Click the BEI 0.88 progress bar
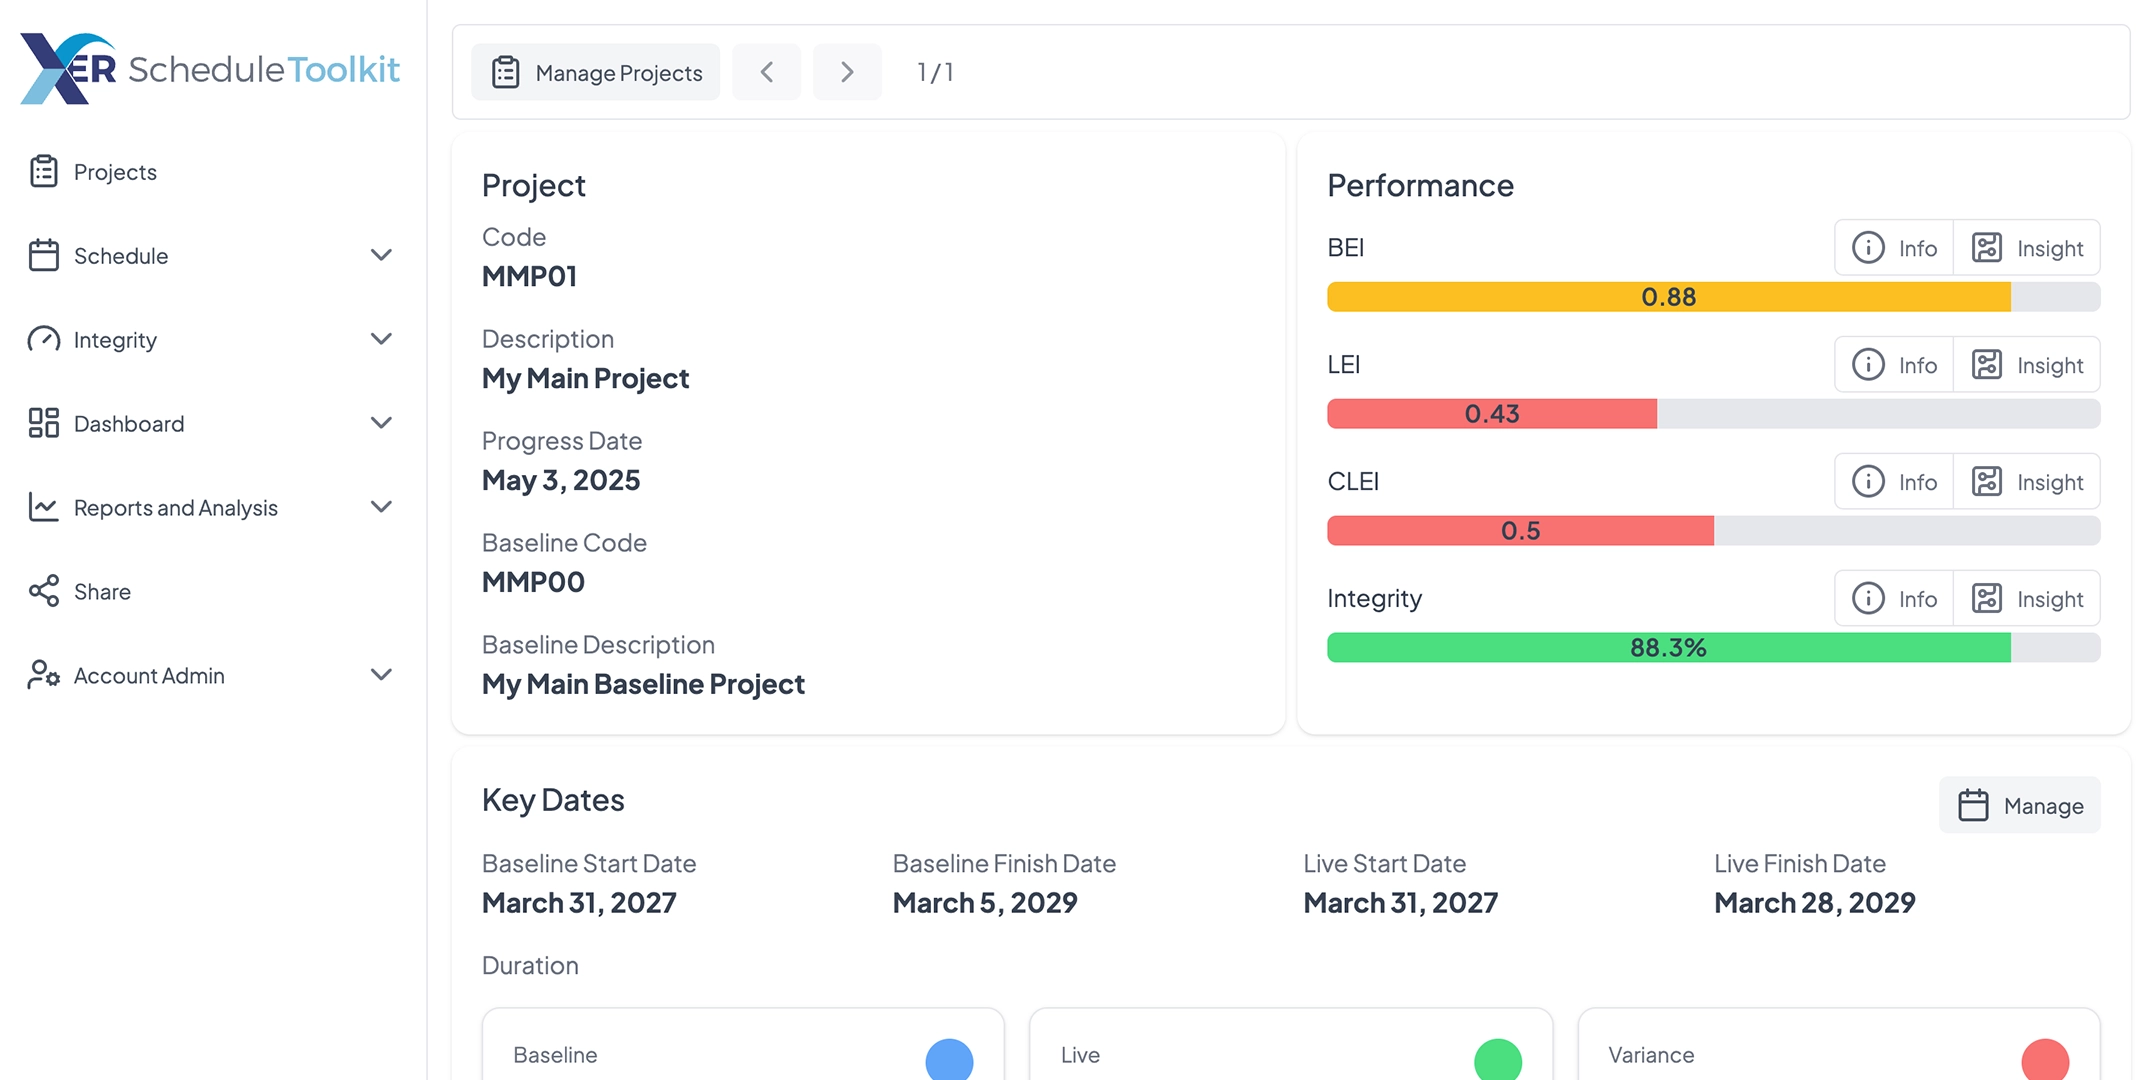This screenshot has width=2151, height=1080. (x=1668, y=297)
